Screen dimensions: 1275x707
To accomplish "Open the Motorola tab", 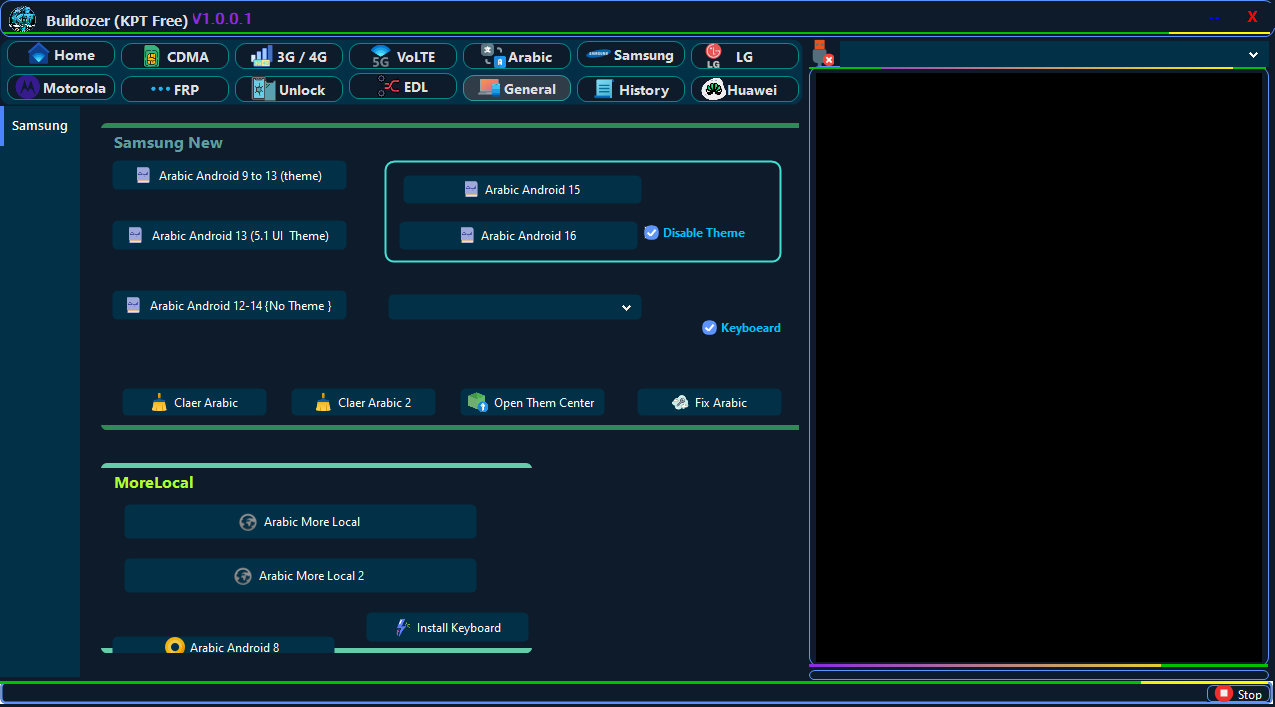I will [x=61, y=89].
